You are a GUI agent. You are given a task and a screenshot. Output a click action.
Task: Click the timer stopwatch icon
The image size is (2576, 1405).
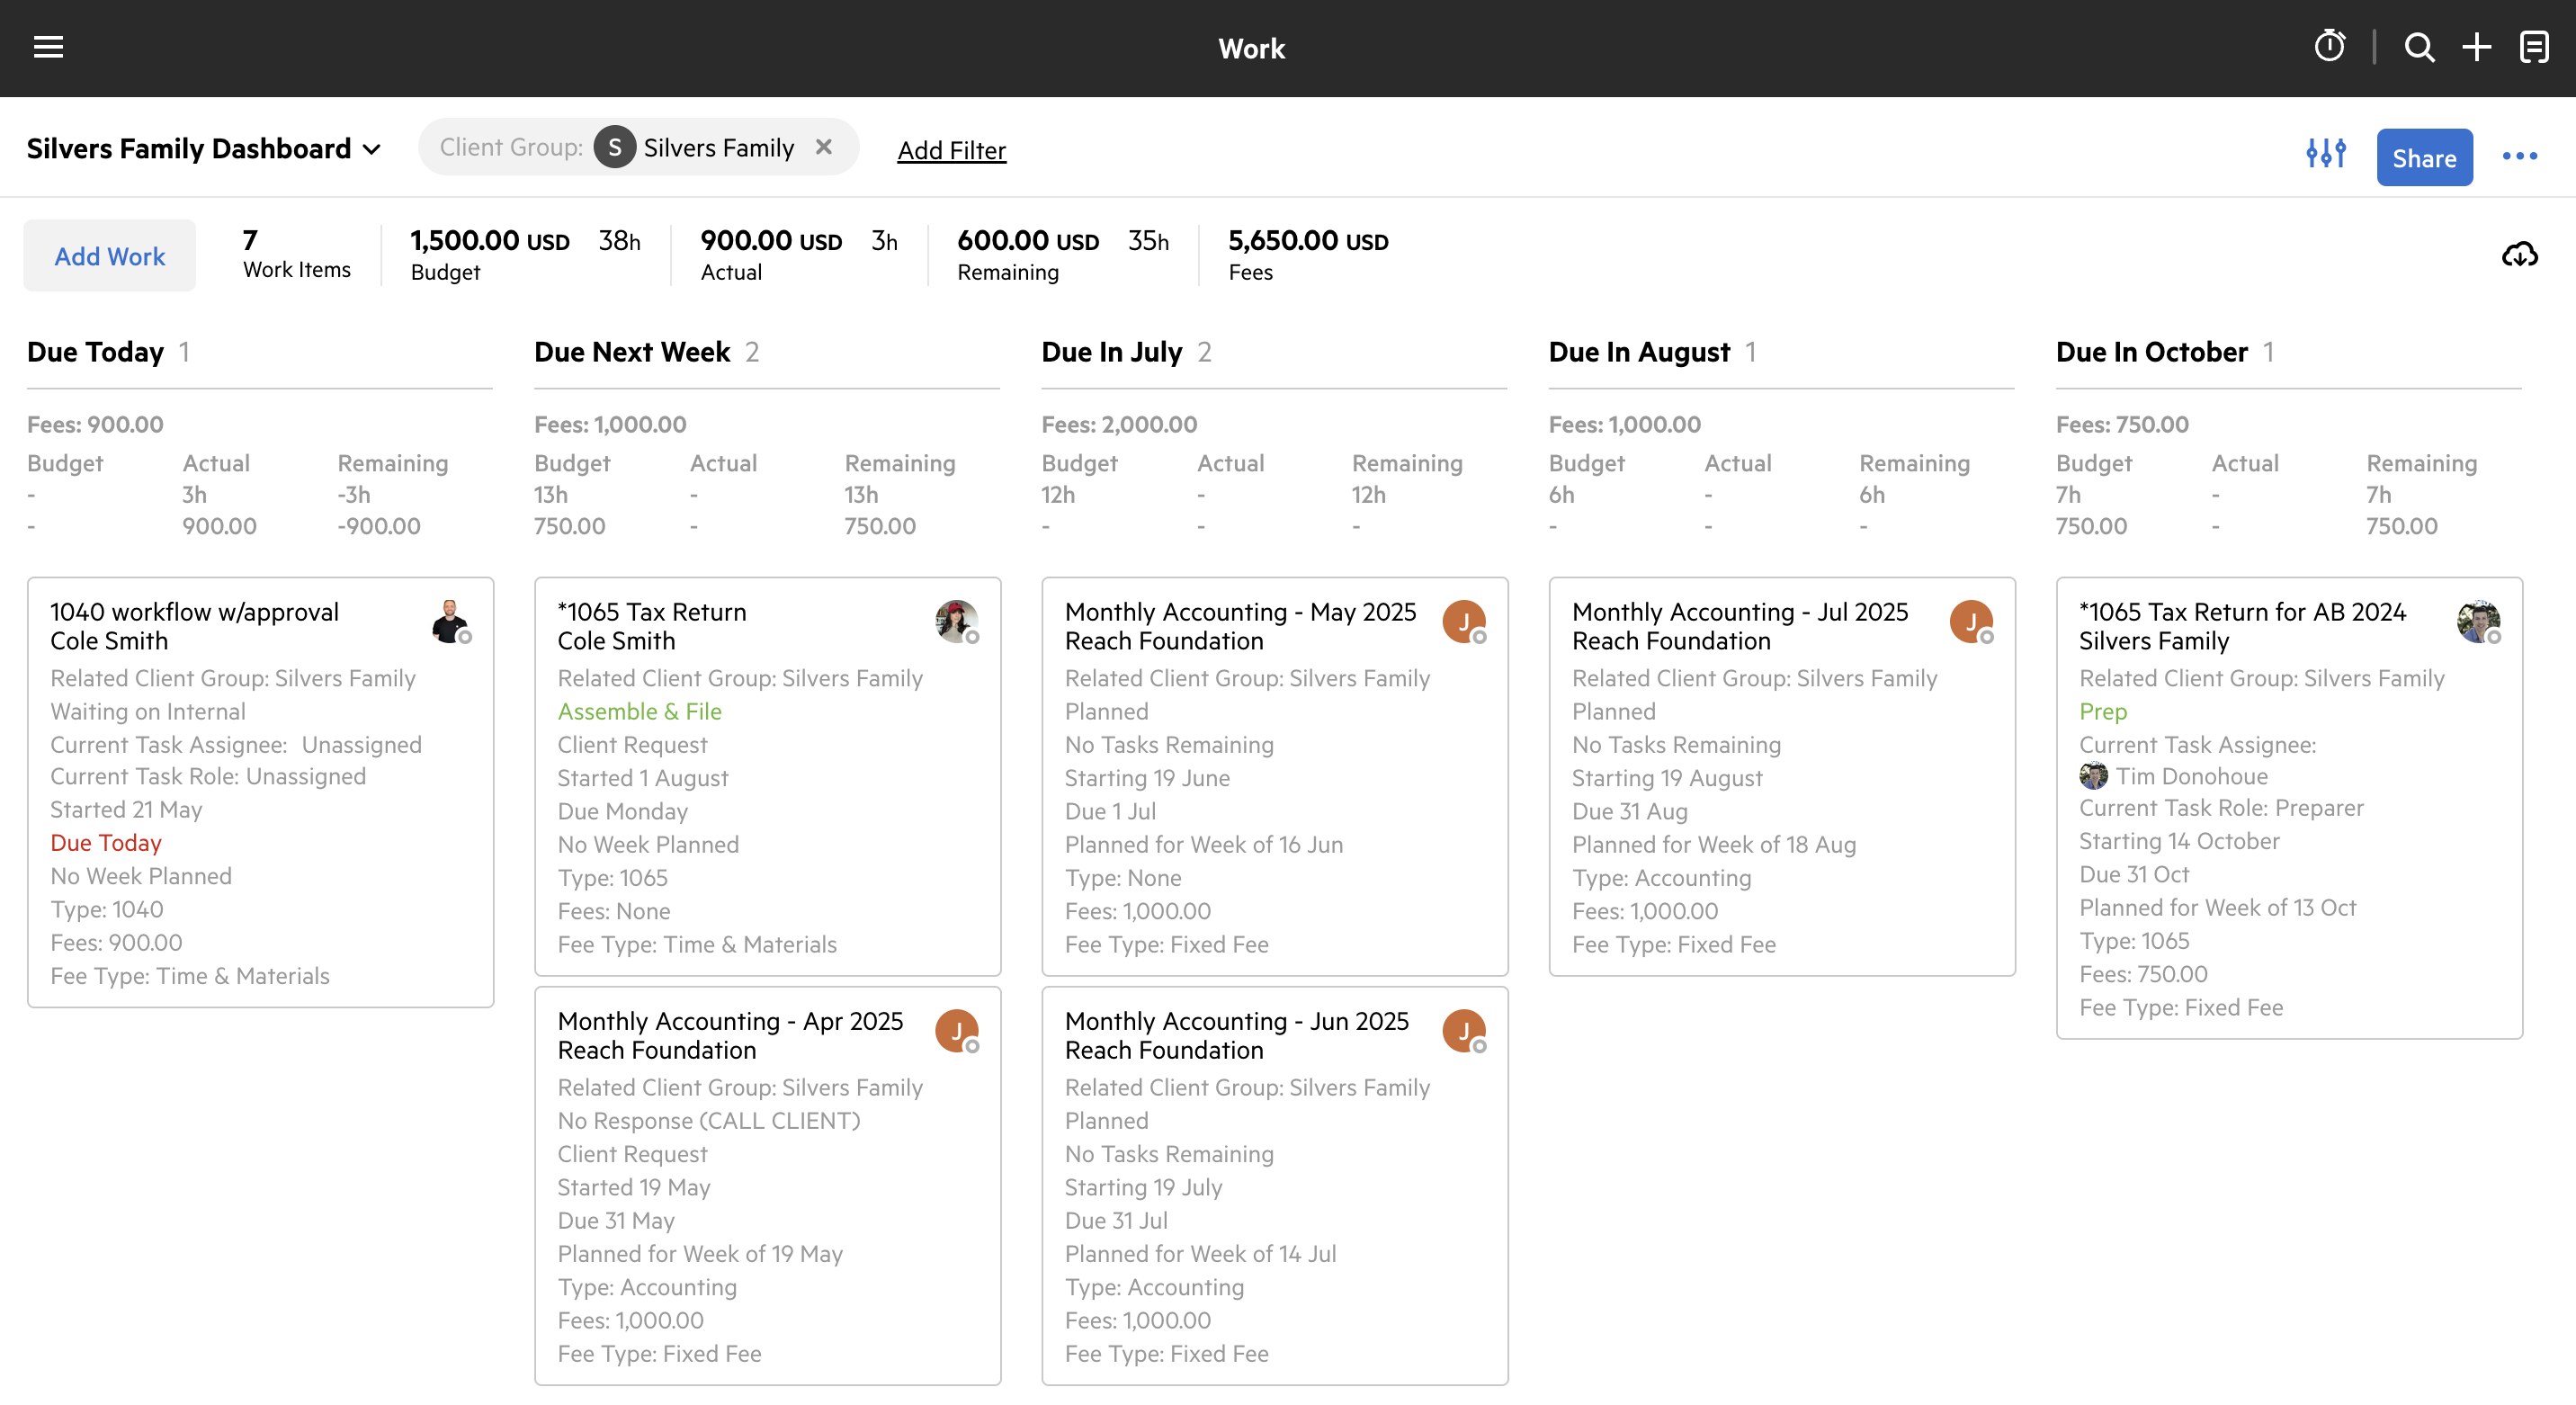click(2329, 47)
